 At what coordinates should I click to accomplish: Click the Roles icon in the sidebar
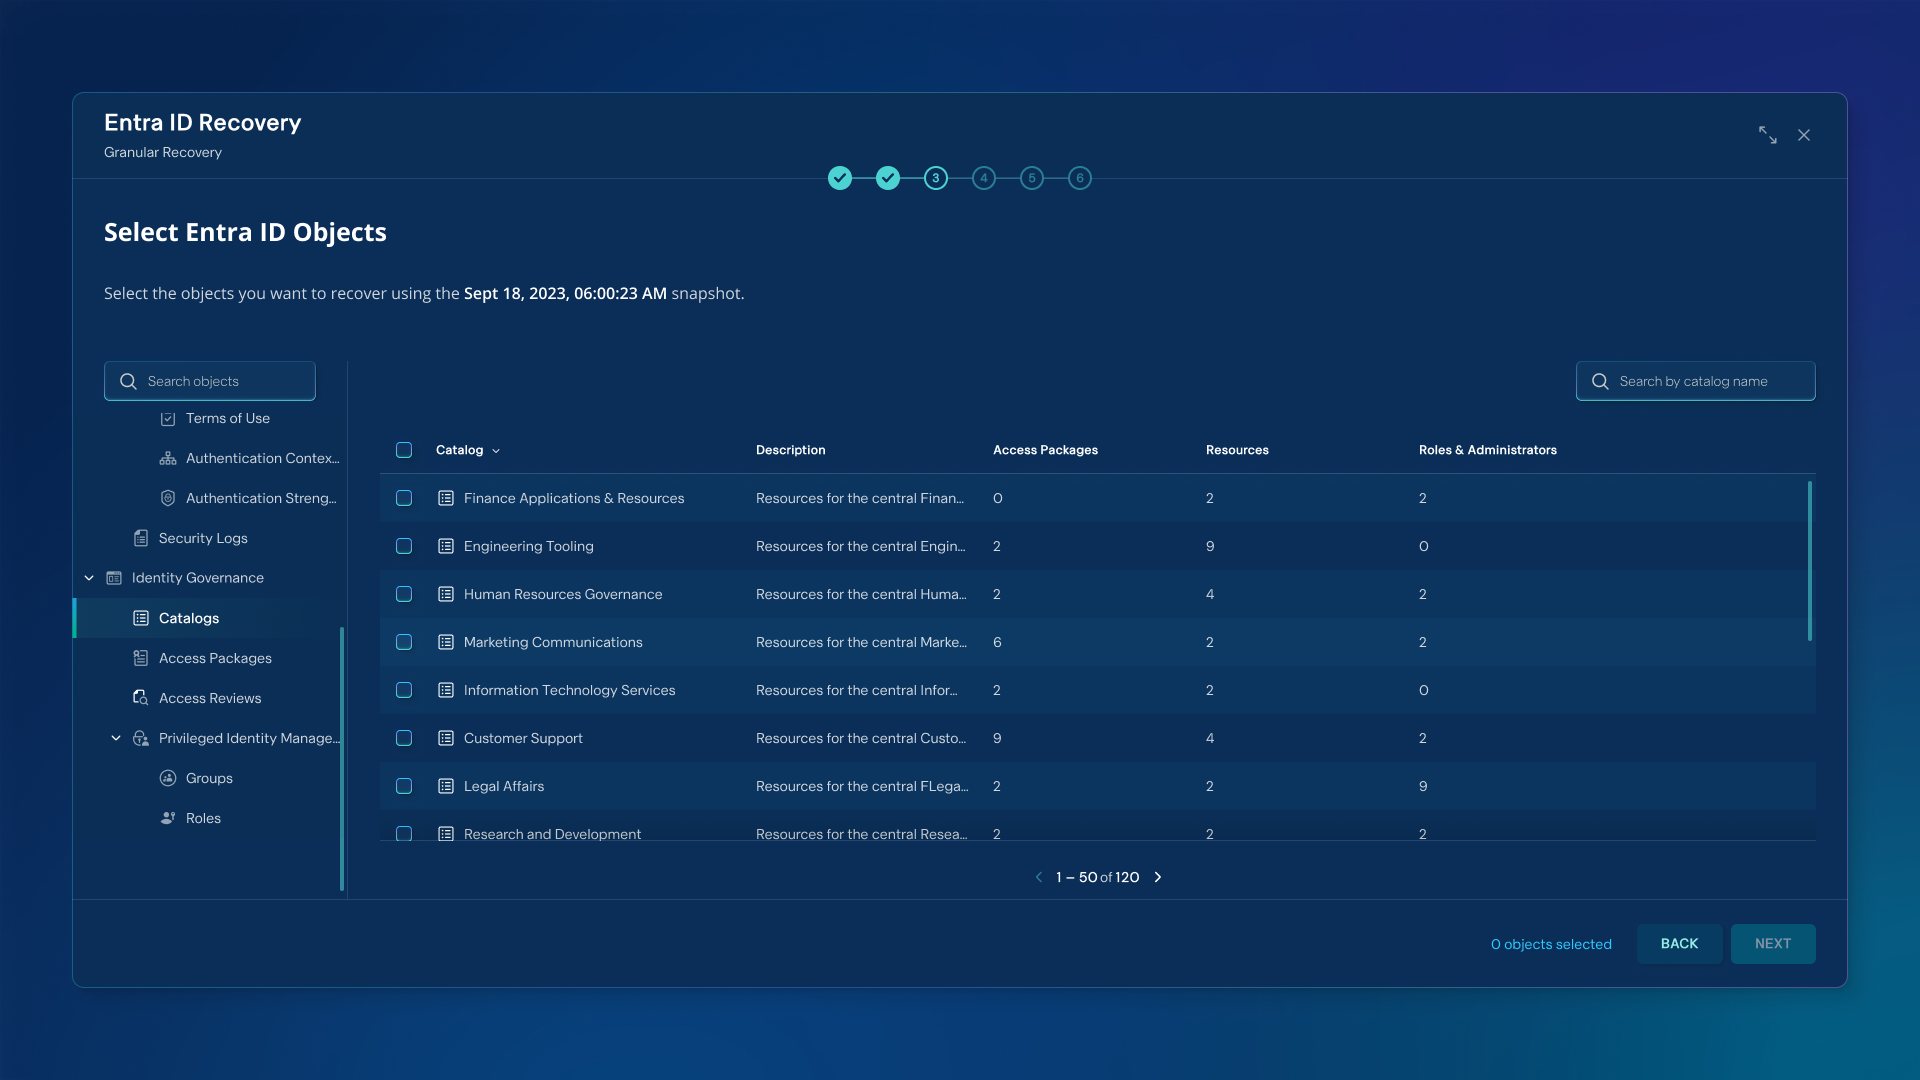tap(168, 819)
